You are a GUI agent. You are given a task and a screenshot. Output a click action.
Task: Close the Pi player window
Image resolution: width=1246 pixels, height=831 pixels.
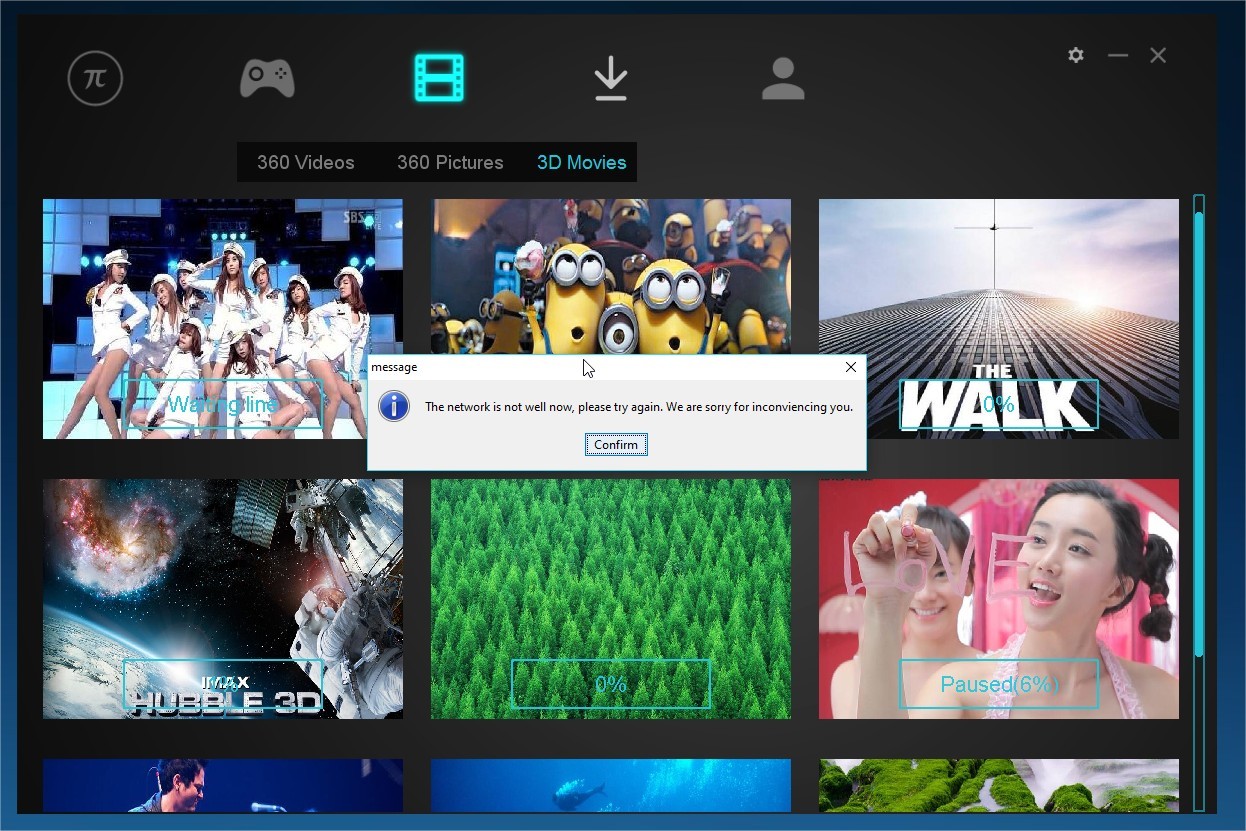(1158, 55)
